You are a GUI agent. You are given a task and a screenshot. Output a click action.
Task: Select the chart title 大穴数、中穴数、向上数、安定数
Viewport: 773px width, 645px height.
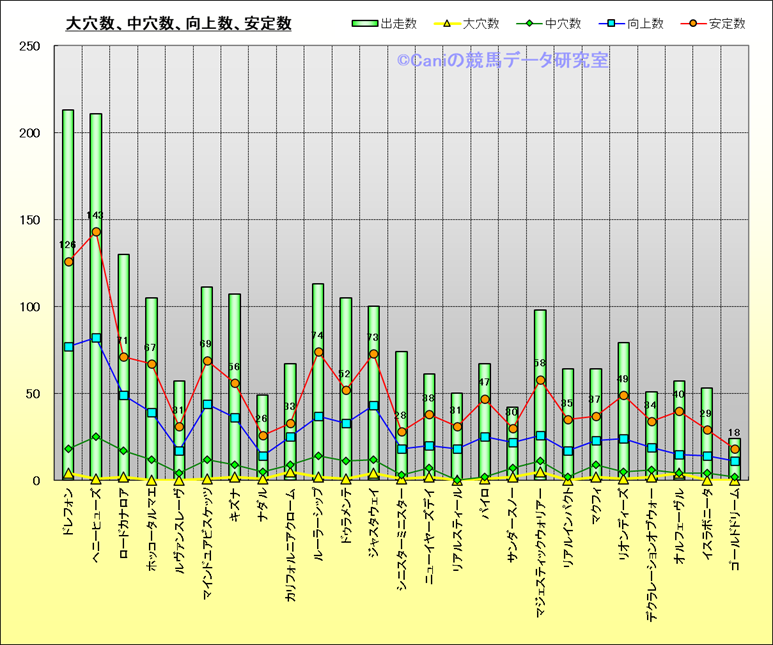point(178,23)
